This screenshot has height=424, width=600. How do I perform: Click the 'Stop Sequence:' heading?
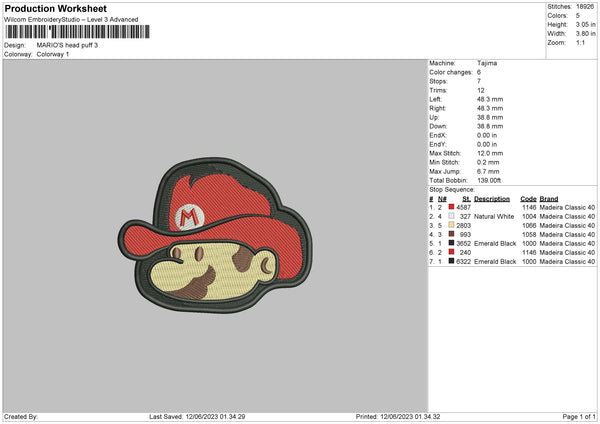452,189
